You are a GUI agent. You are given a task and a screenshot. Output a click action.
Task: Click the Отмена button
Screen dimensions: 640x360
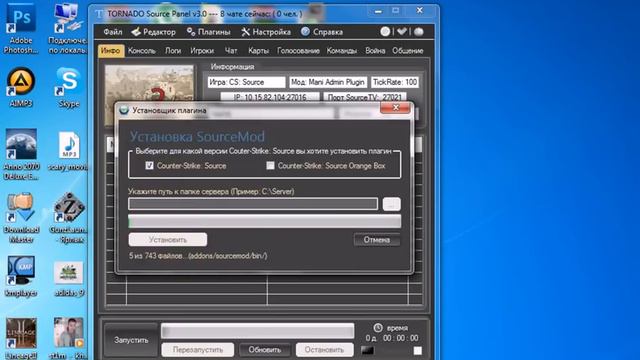[377, 240]
